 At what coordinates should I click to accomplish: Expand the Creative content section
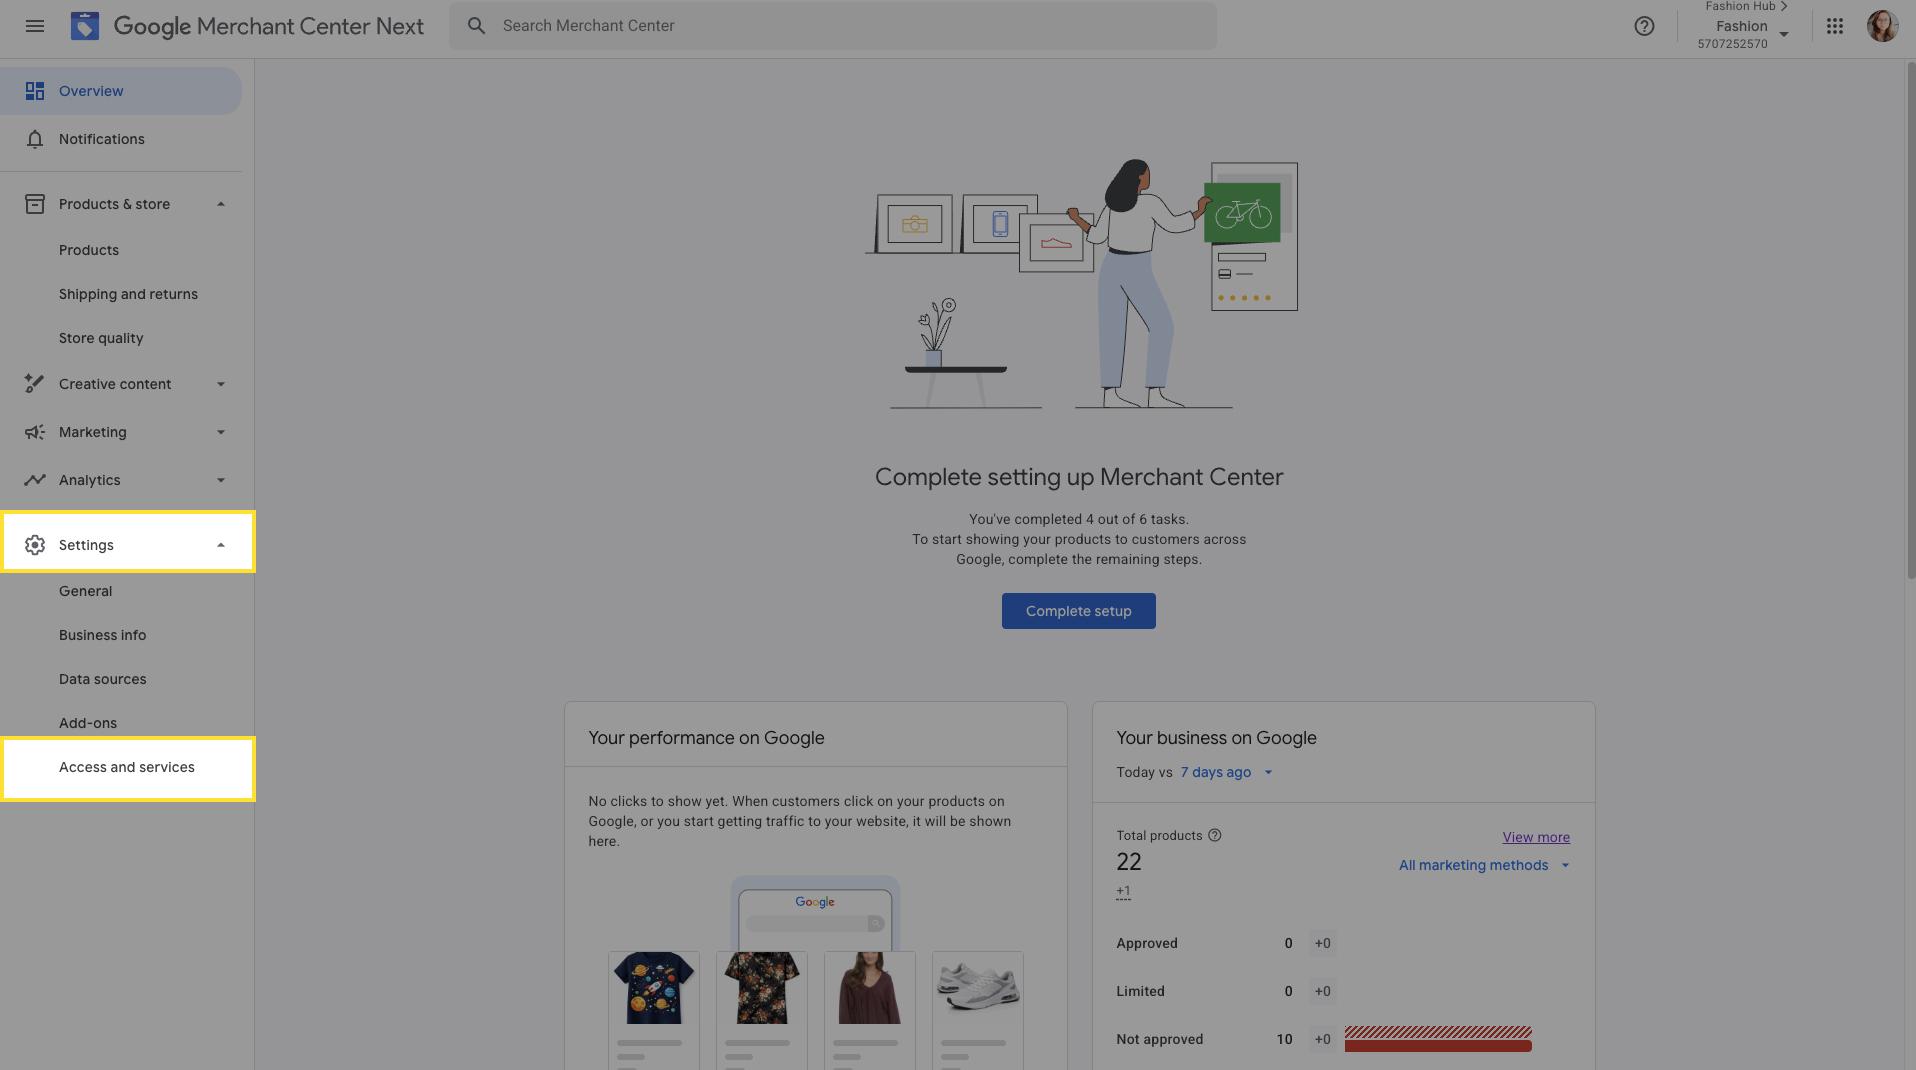coord(221,384)
